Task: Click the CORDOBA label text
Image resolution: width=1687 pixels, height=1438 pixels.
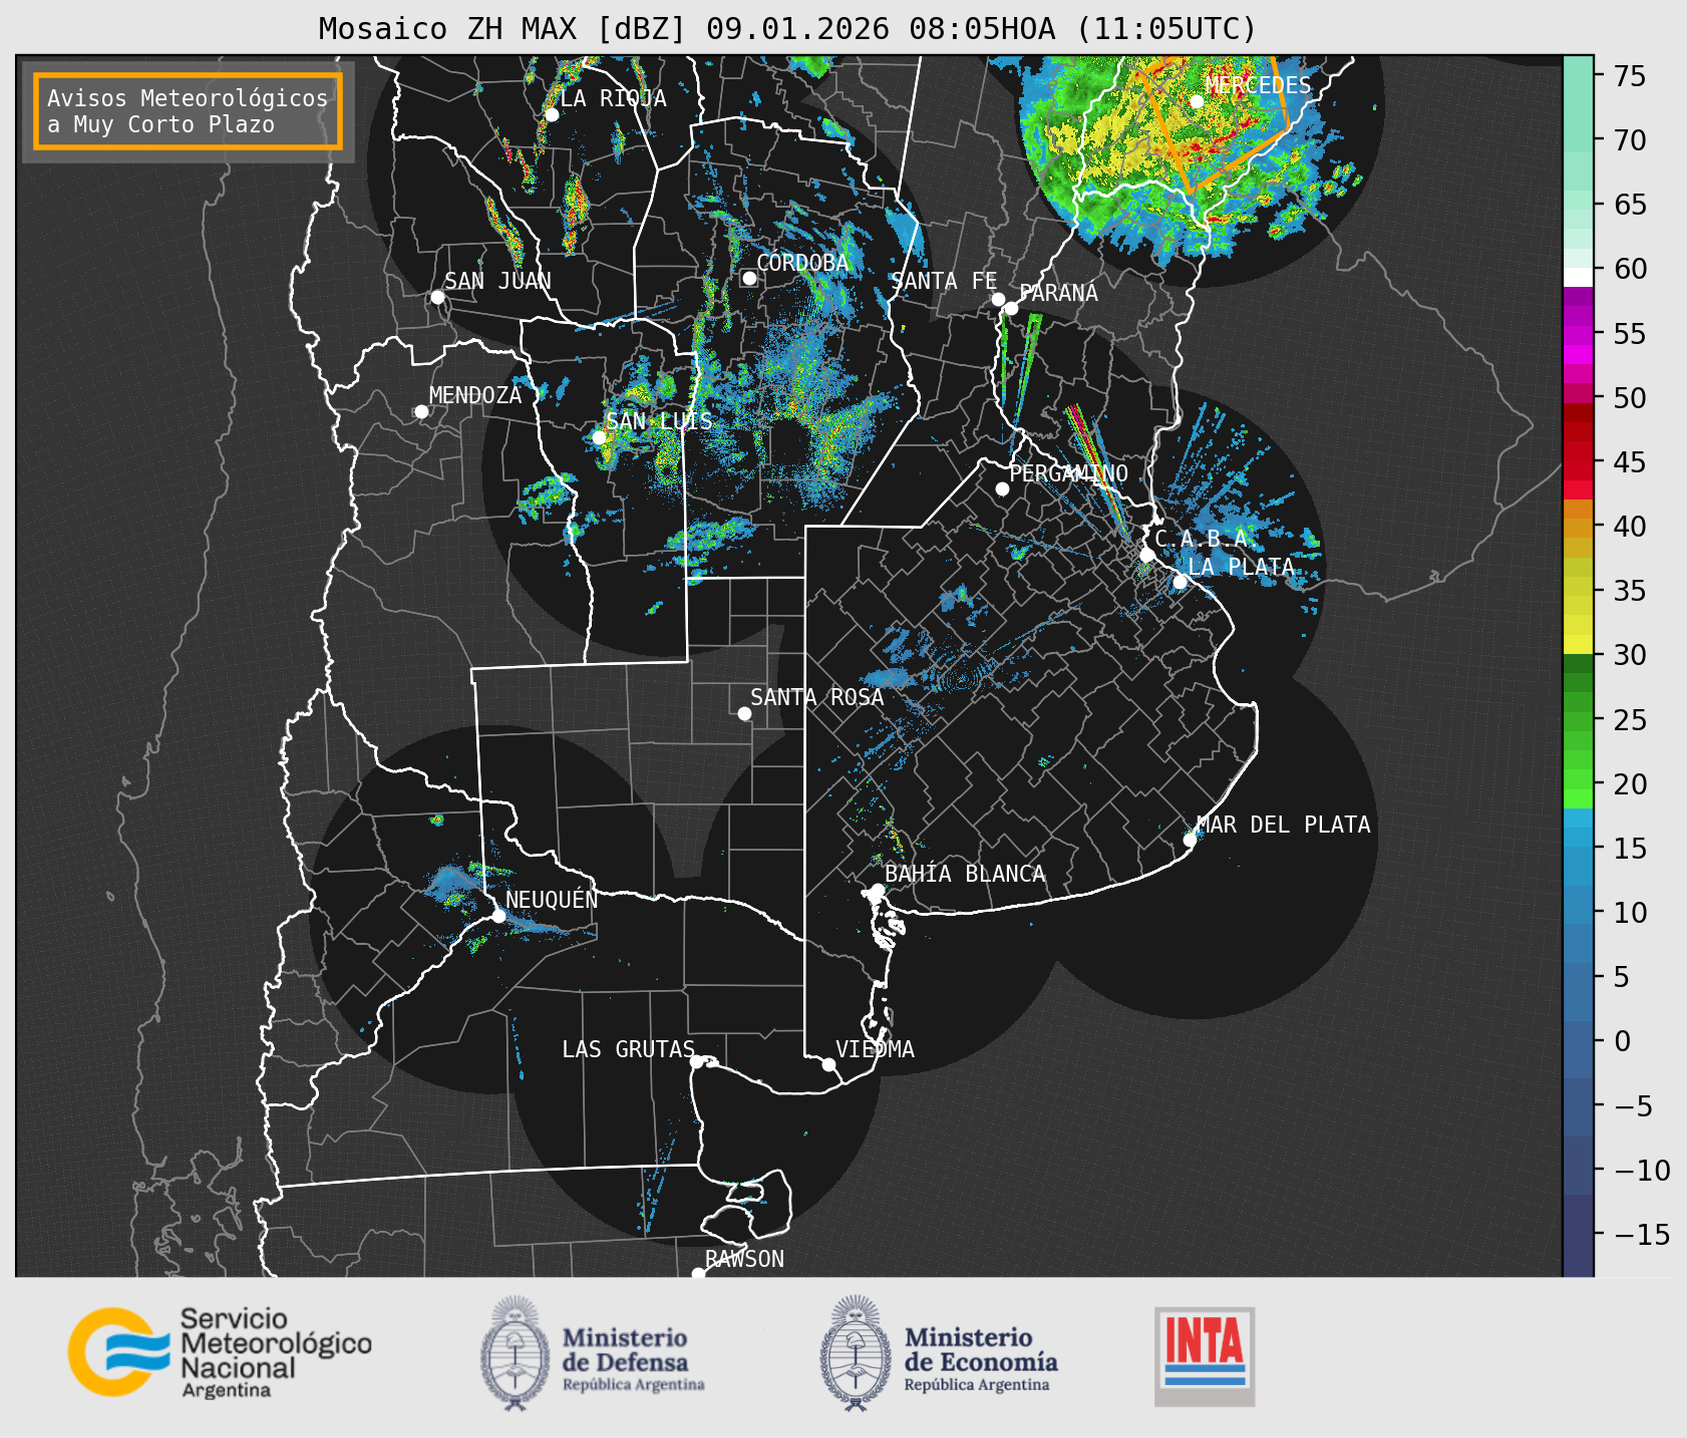Action: (802, 263)
